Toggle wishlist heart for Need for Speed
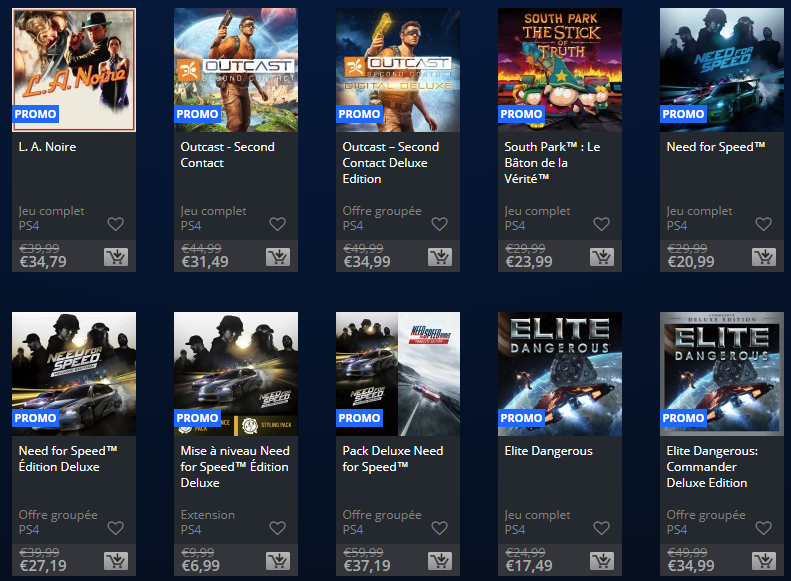791x581 pixels. tap(763, 224)
